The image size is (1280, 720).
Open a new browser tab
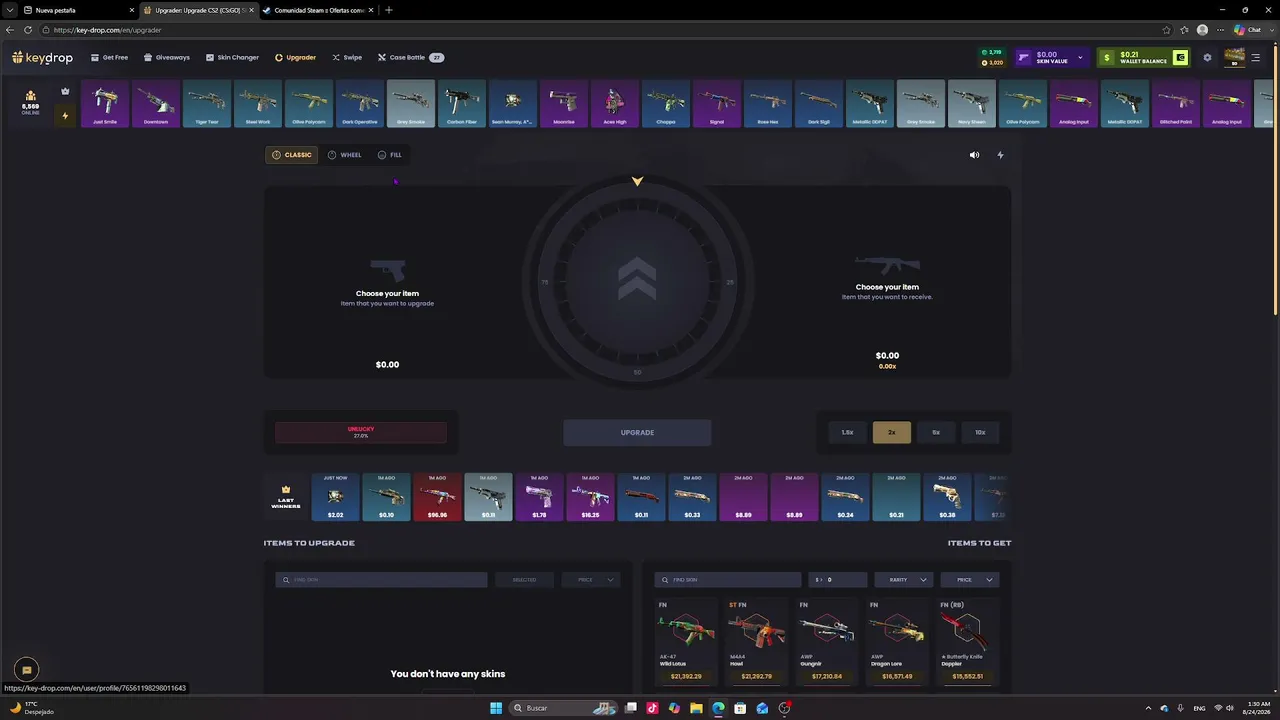(389, 10)
